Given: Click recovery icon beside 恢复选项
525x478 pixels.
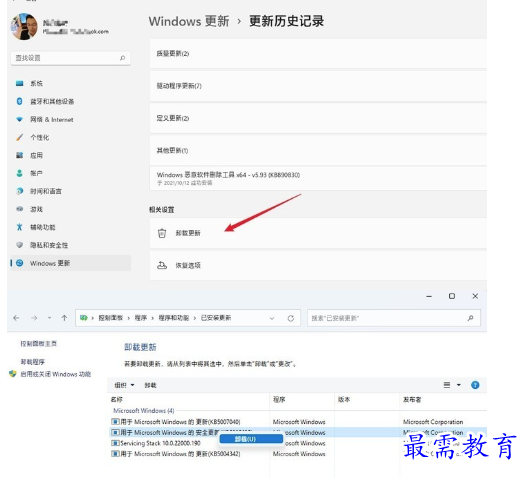Looking at the screenshot, I should click(x=162, y=265).
